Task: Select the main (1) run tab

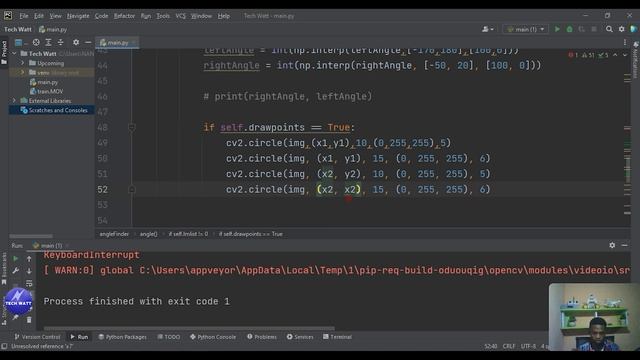Action: tap(51, 245)
